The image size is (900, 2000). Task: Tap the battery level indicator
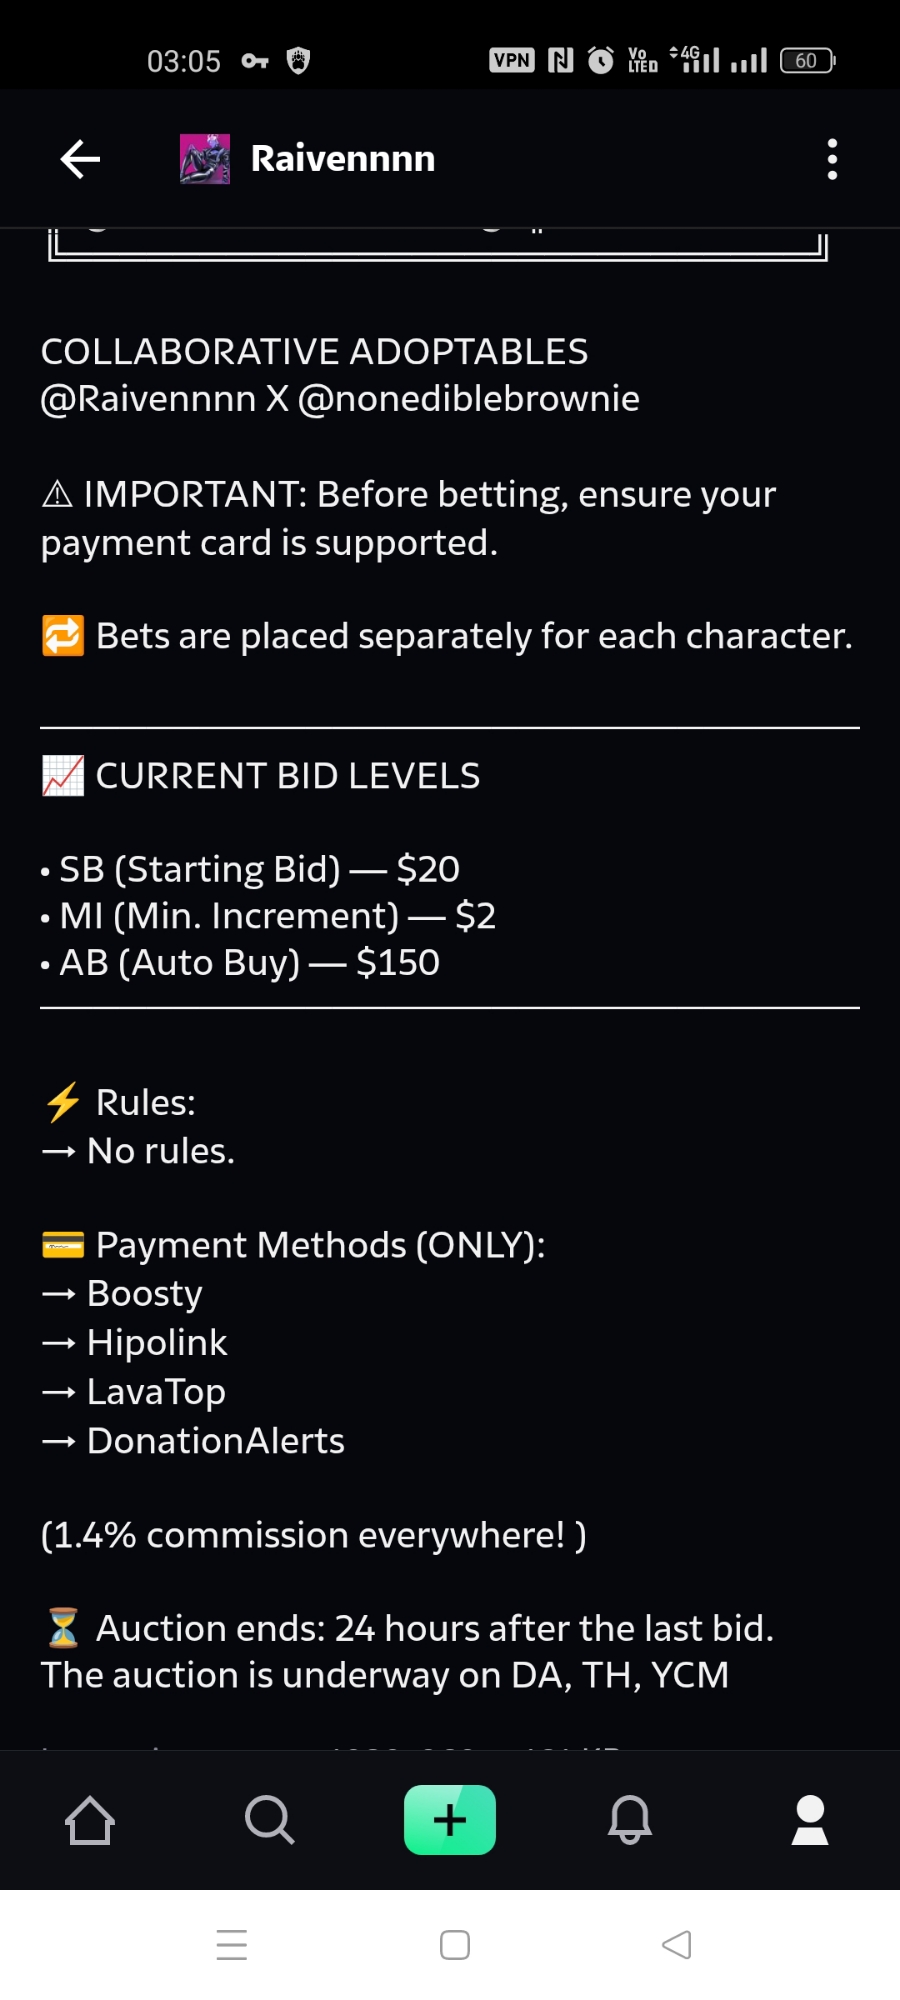pos(807,60)
